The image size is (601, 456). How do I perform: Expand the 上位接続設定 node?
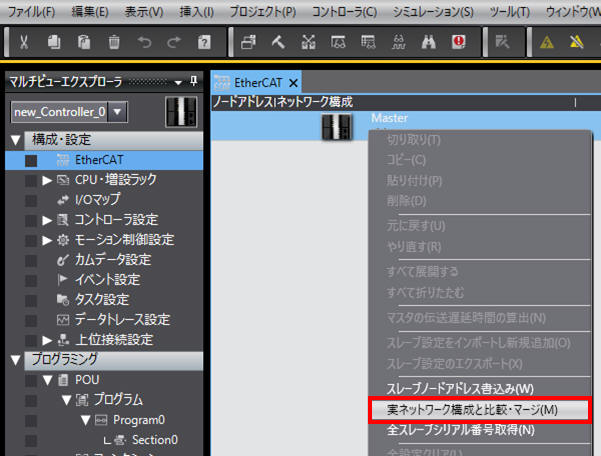pos(47,340)
